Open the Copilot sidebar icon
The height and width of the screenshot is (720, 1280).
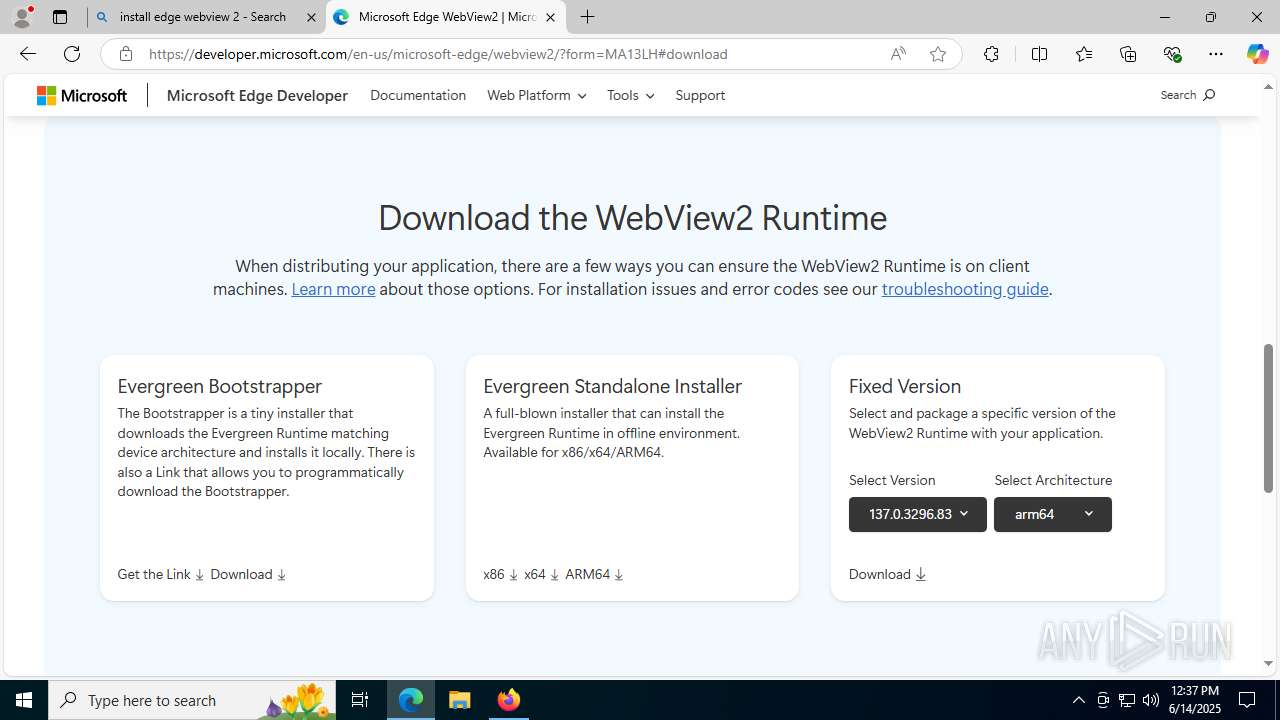point(1257,54)
